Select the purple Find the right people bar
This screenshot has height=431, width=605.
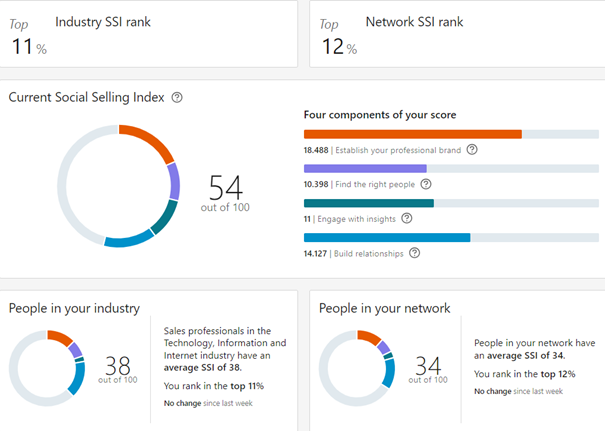pyautogui.click(x=365, y=169)
